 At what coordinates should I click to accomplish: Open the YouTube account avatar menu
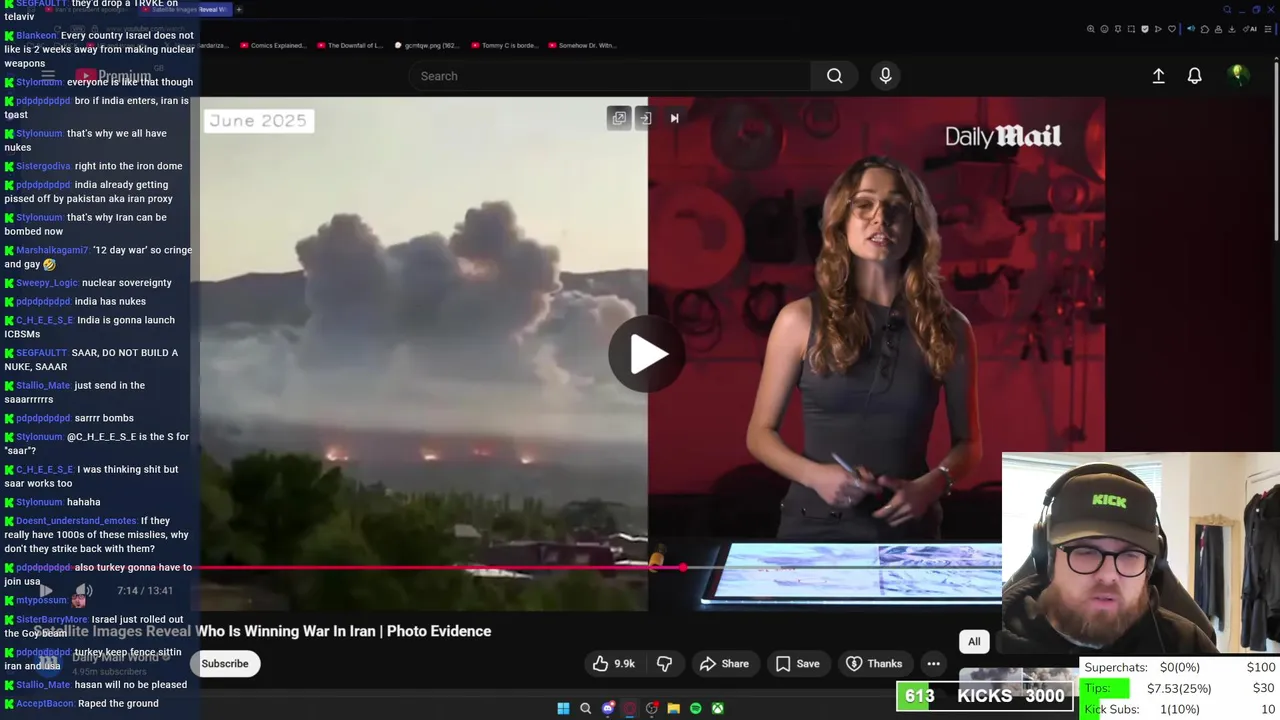click(1238, 75)
